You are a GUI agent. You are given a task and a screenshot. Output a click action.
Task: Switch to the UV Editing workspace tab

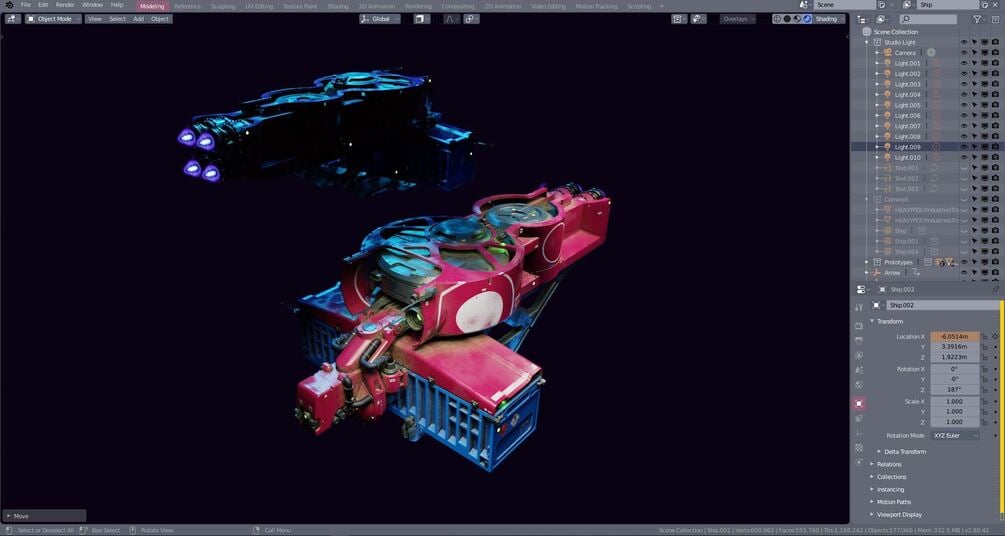pos(259,6)
